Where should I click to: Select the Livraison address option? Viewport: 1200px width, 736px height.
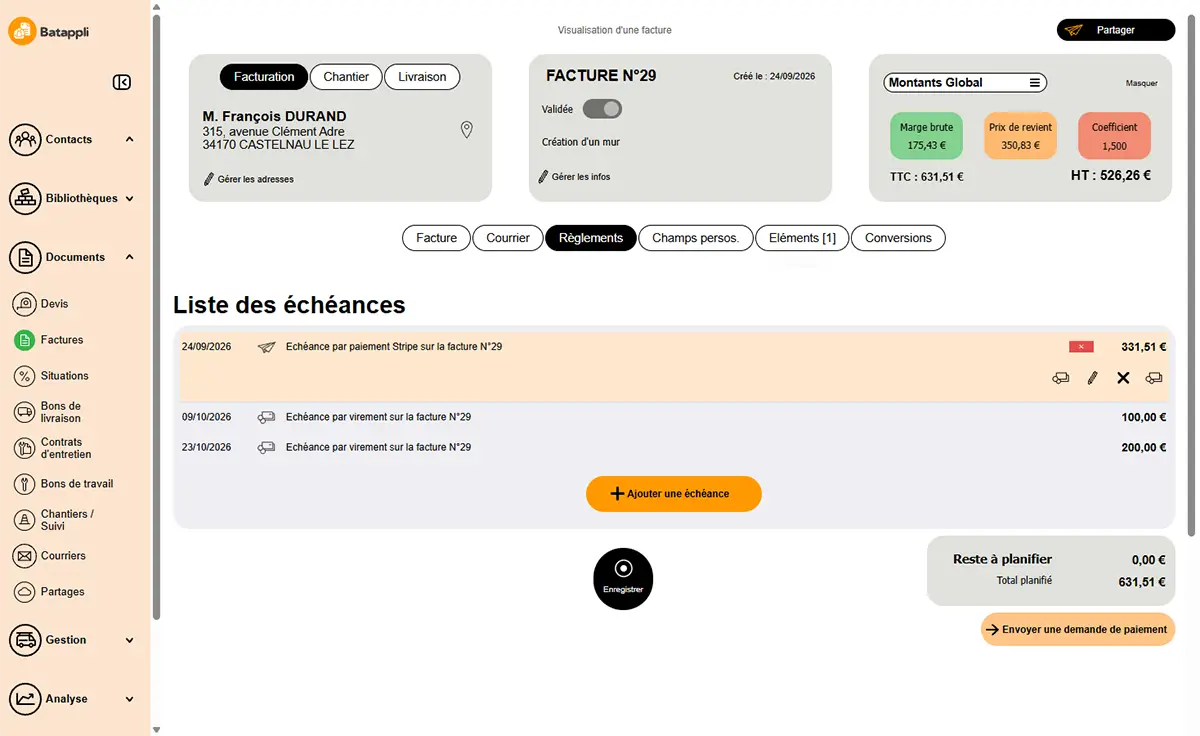coord(422,77)
